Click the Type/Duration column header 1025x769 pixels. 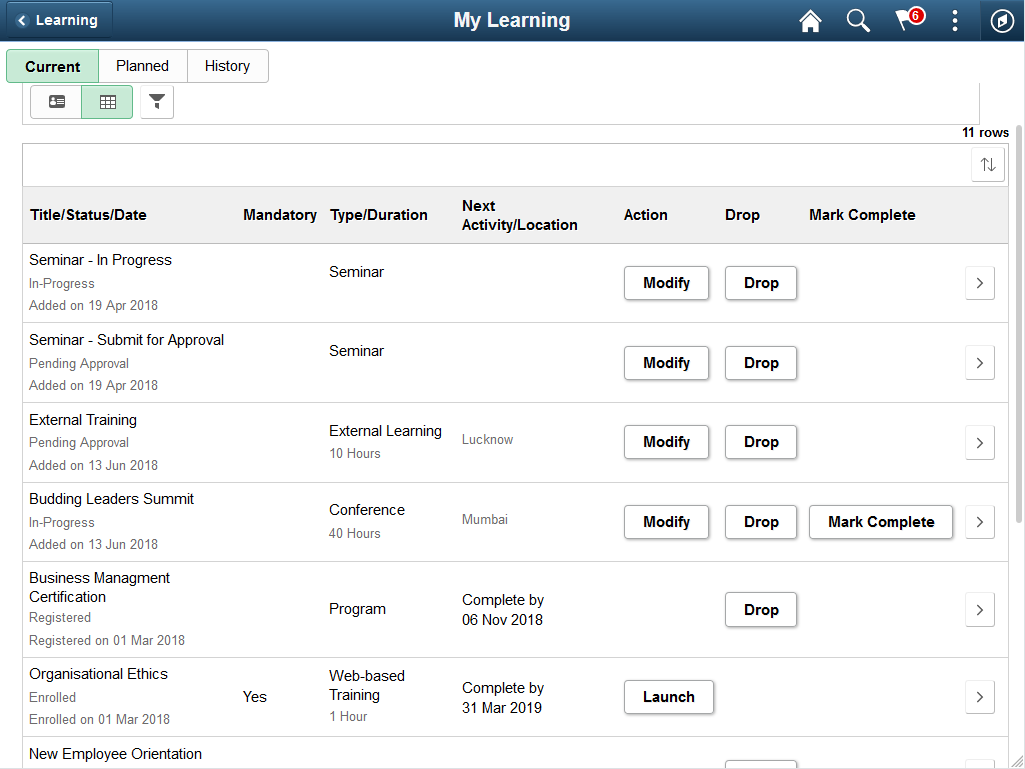pyautogui.click(x=378, y=215)
